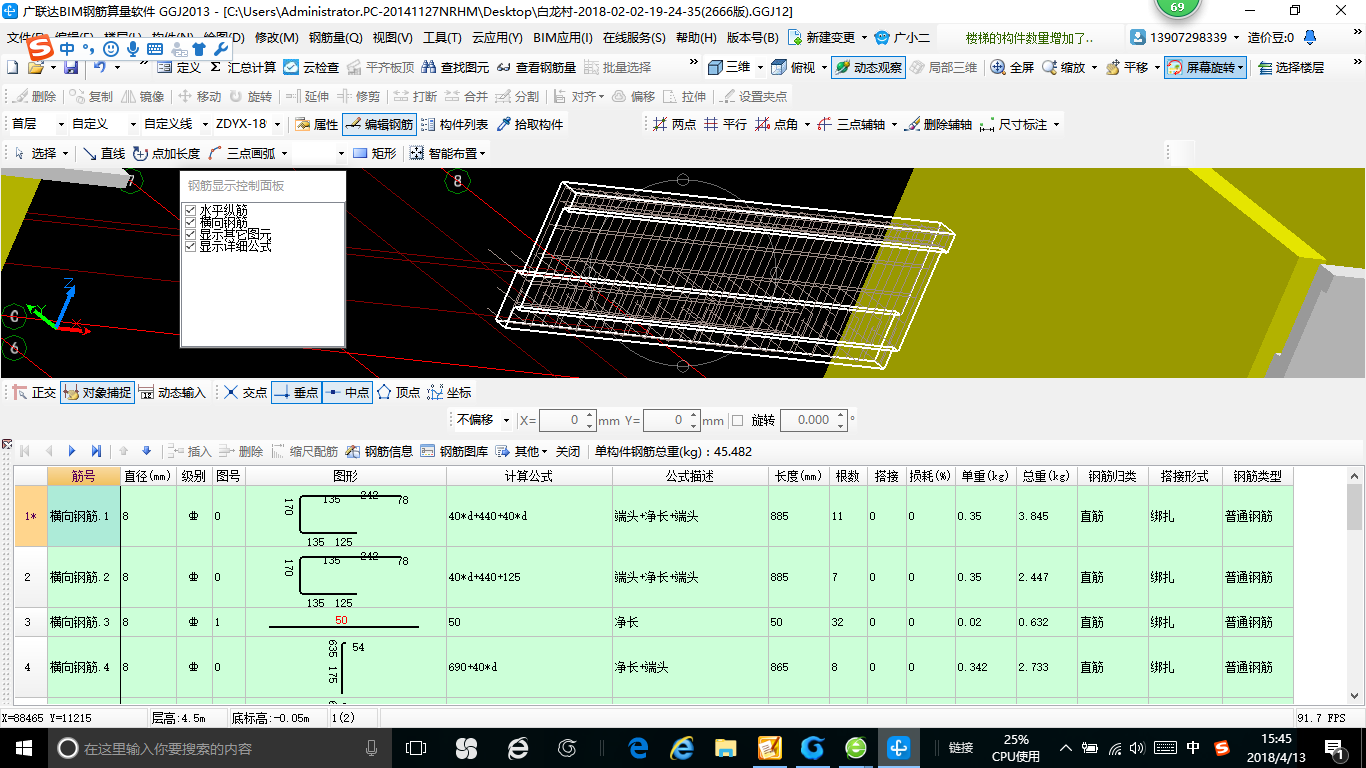1366x768 pixels.
Task: Toggle 垂点 perpendicular snap
Action: [x=297, y=393]
